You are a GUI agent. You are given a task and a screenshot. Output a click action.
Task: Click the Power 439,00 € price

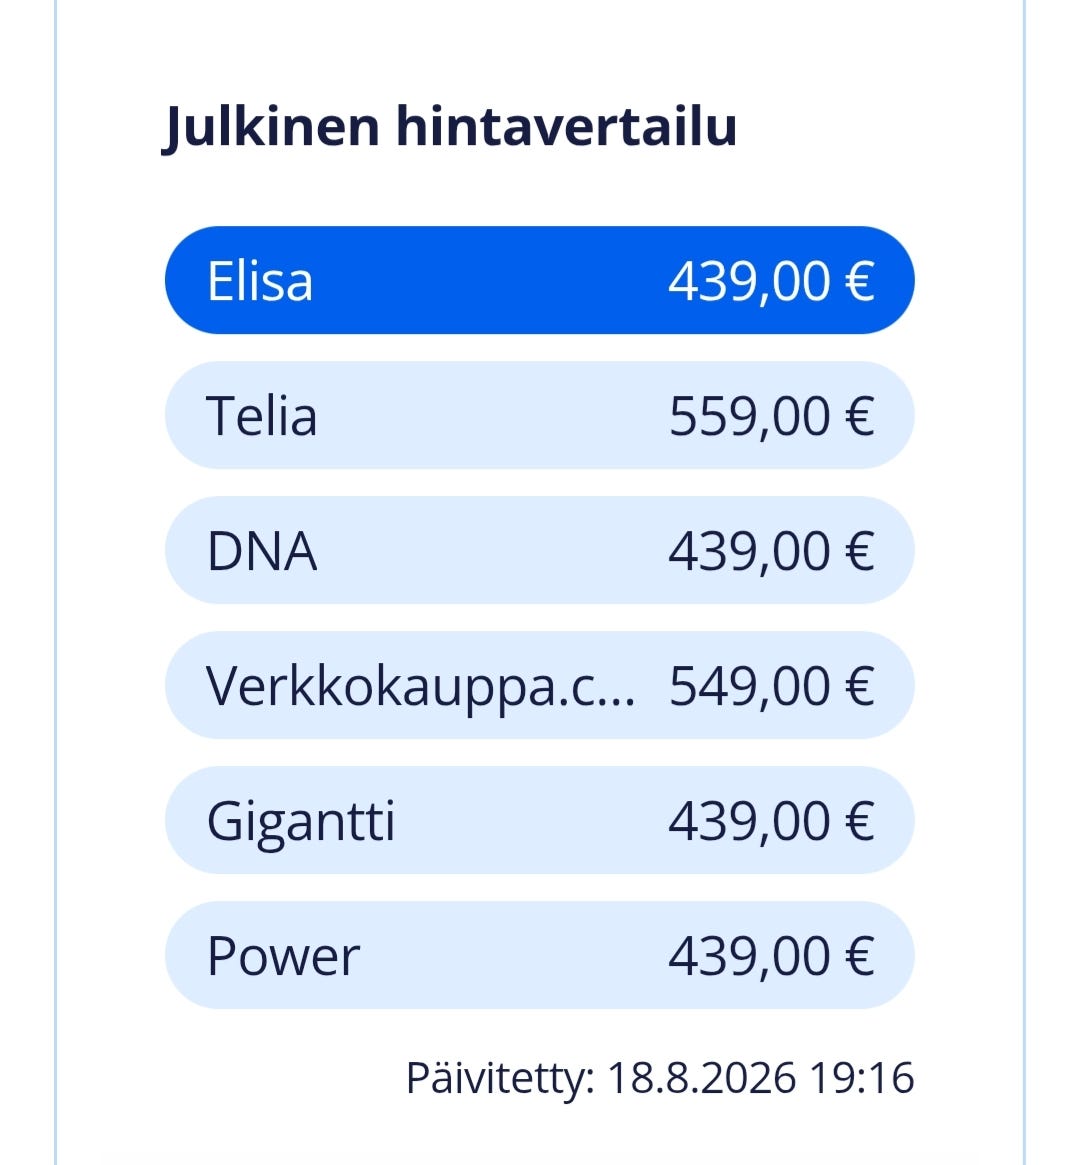coord(771,957)
